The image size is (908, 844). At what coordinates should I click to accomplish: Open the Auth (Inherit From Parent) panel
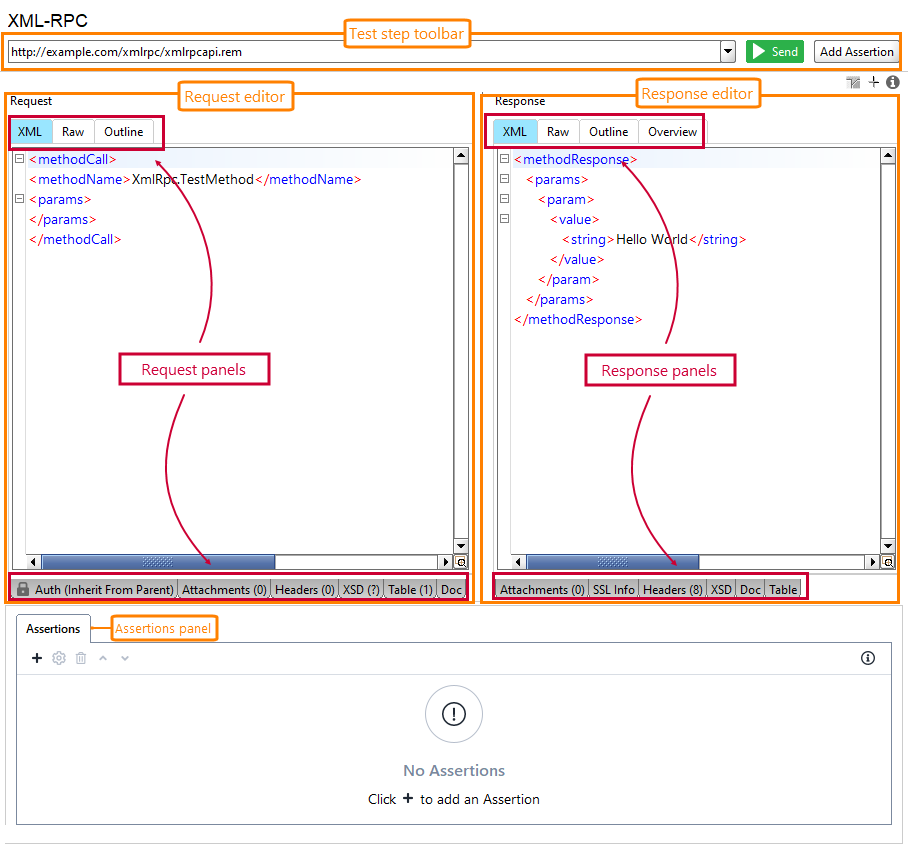[95, 589]
